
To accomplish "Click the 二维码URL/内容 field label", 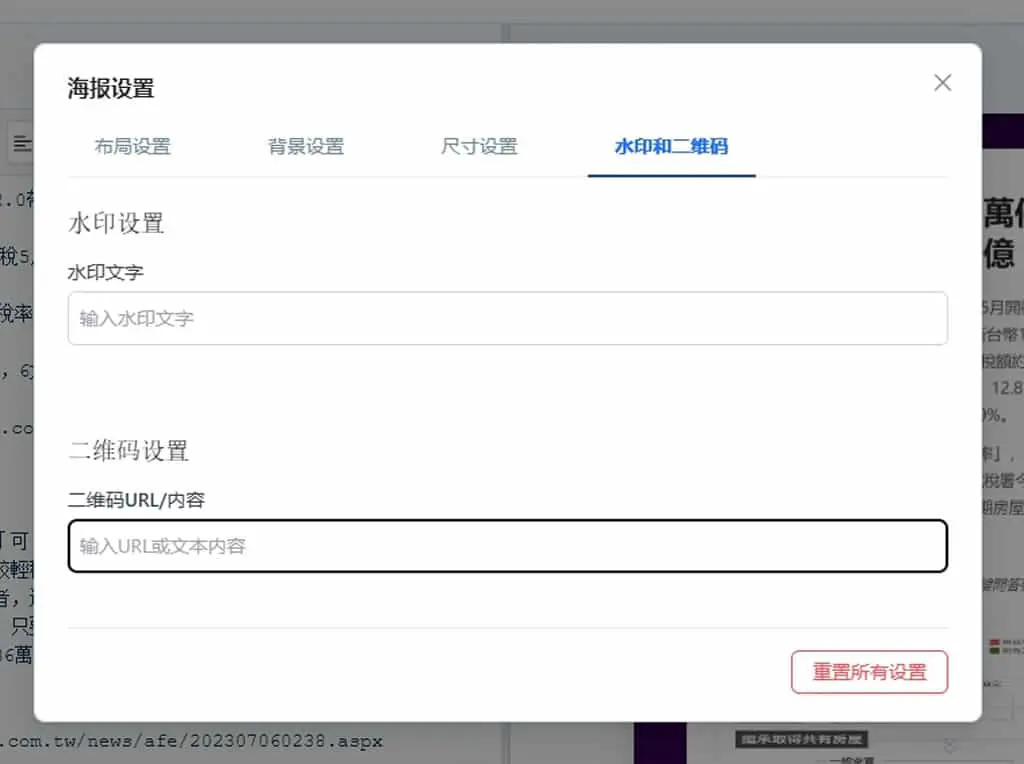I will click(136, 500).
